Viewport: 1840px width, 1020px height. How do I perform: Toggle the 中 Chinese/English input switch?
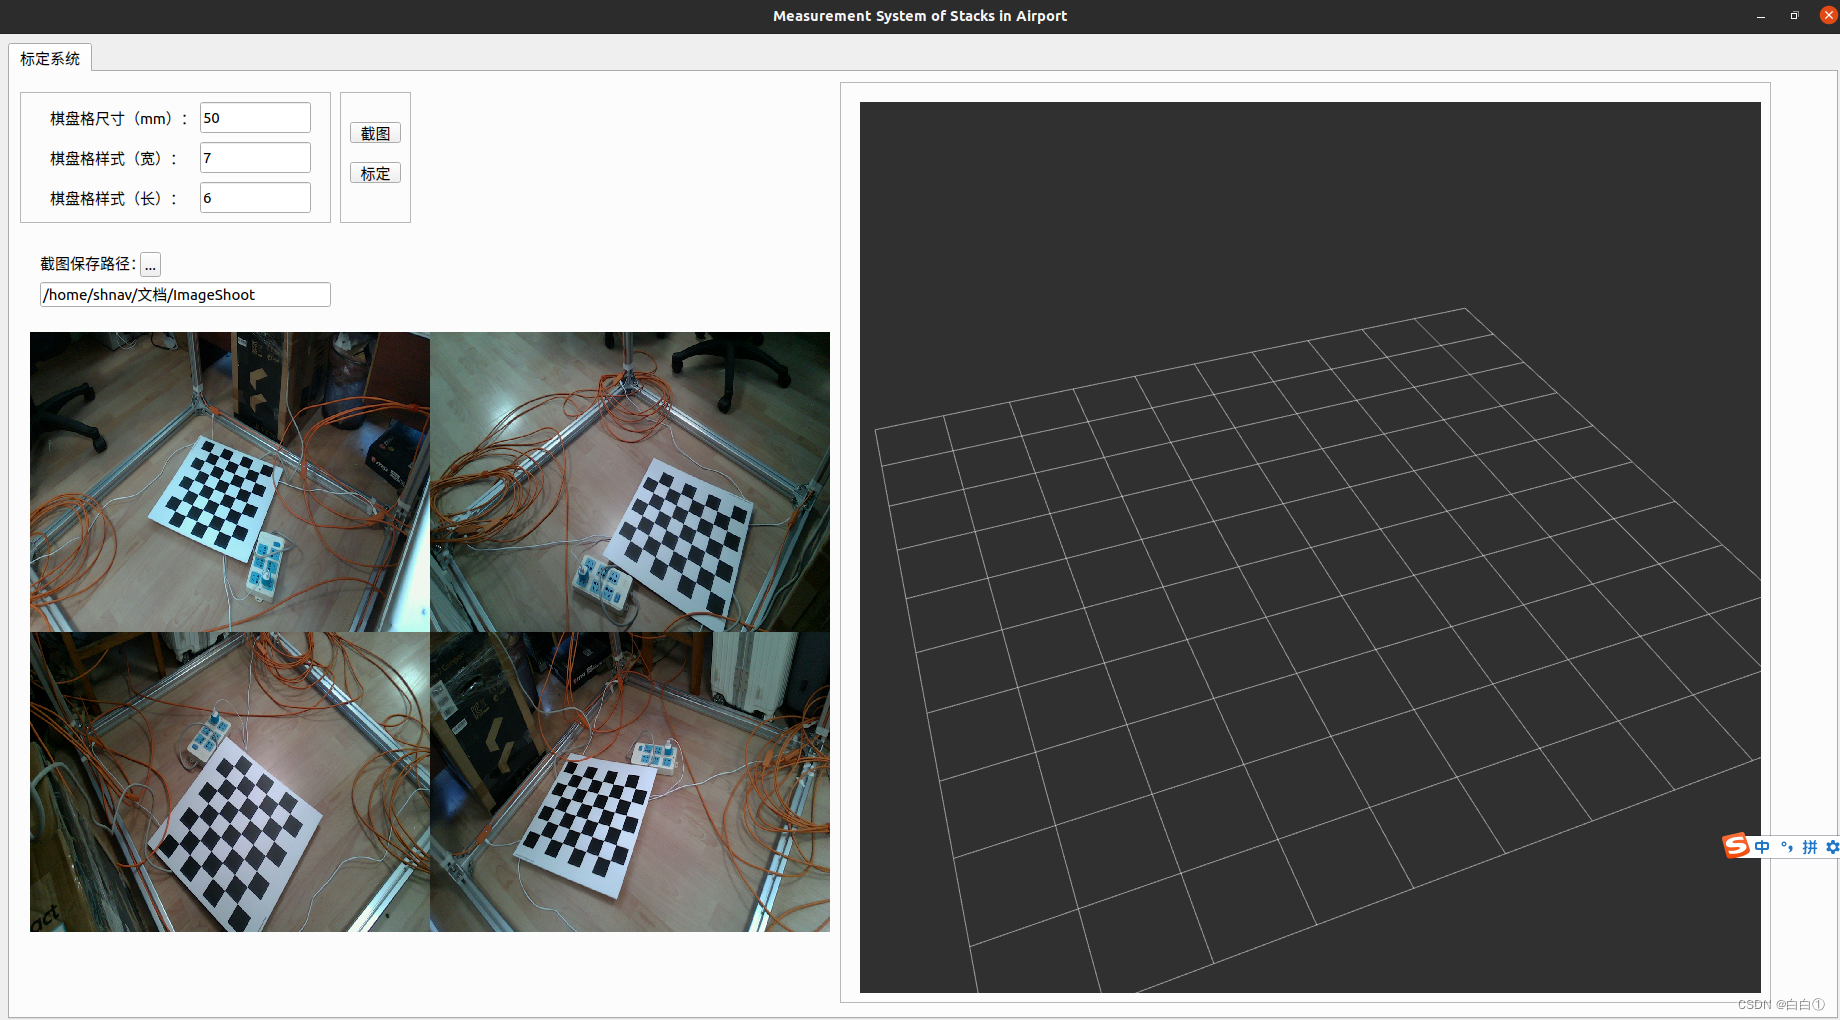pos(1762,847)
